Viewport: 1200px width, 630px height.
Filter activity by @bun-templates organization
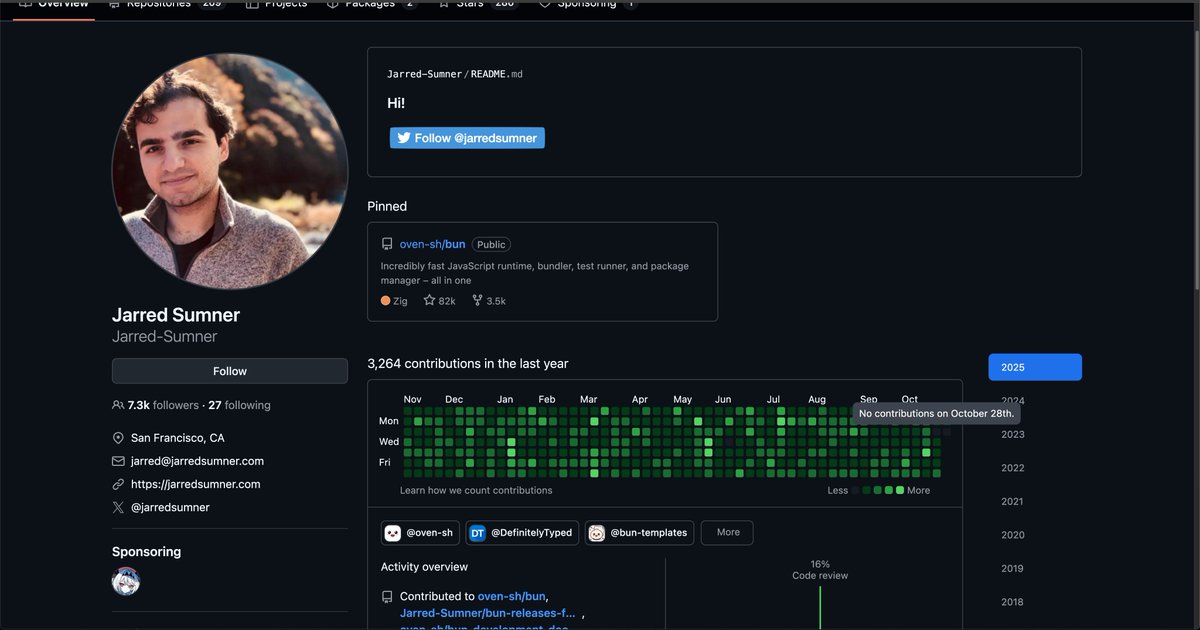click(x=640, y=533)
